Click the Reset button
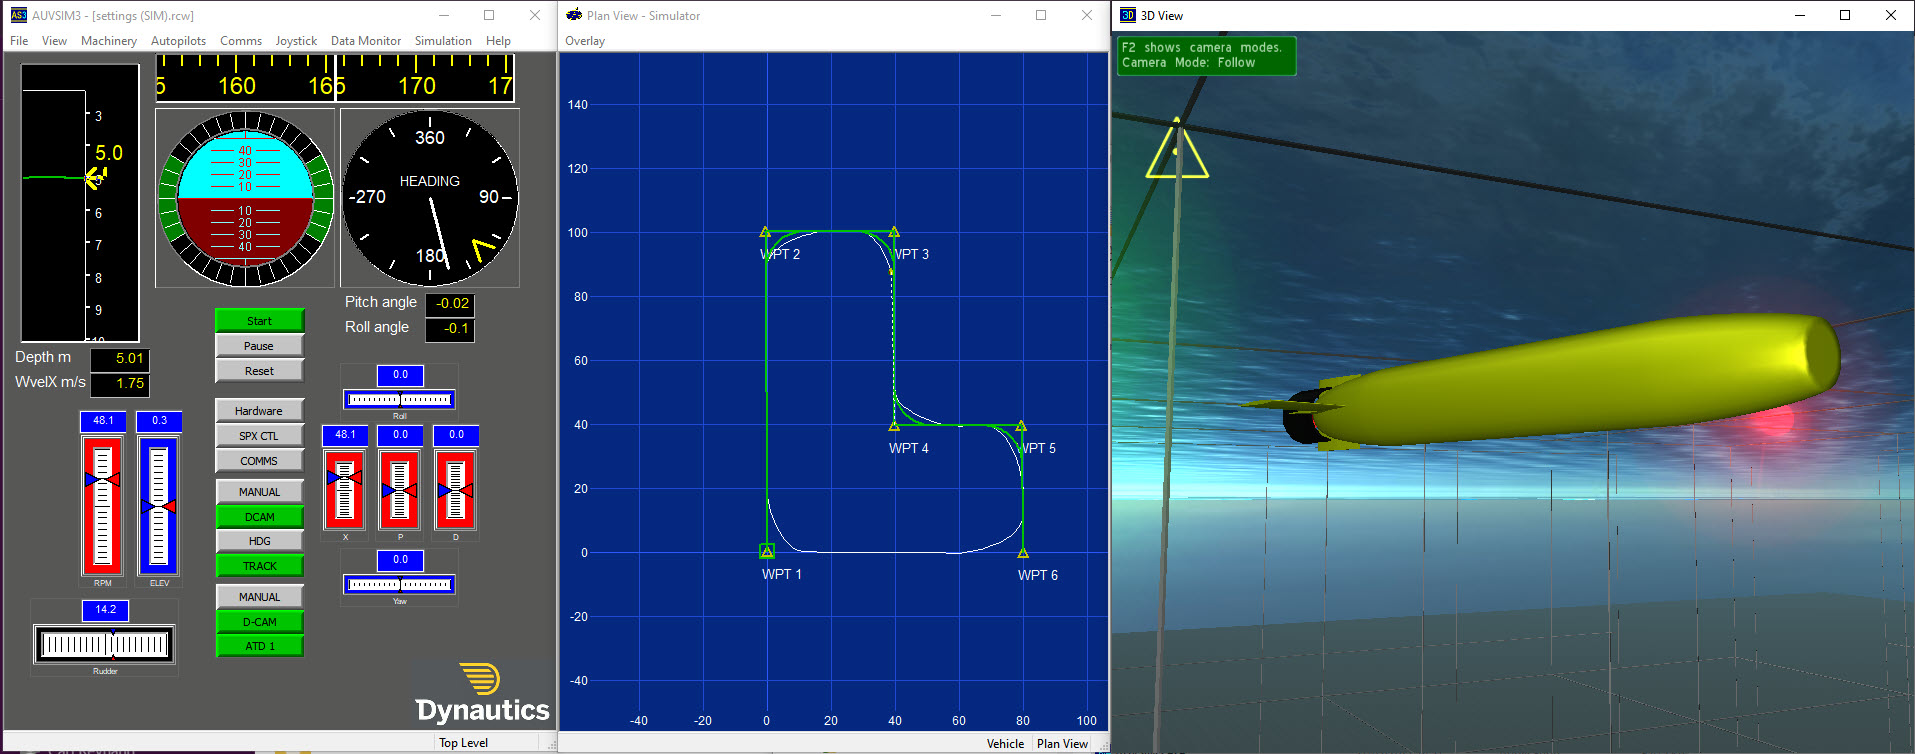Image resolution: width=1915 pixels, height=754 pixels. (259, 371)
